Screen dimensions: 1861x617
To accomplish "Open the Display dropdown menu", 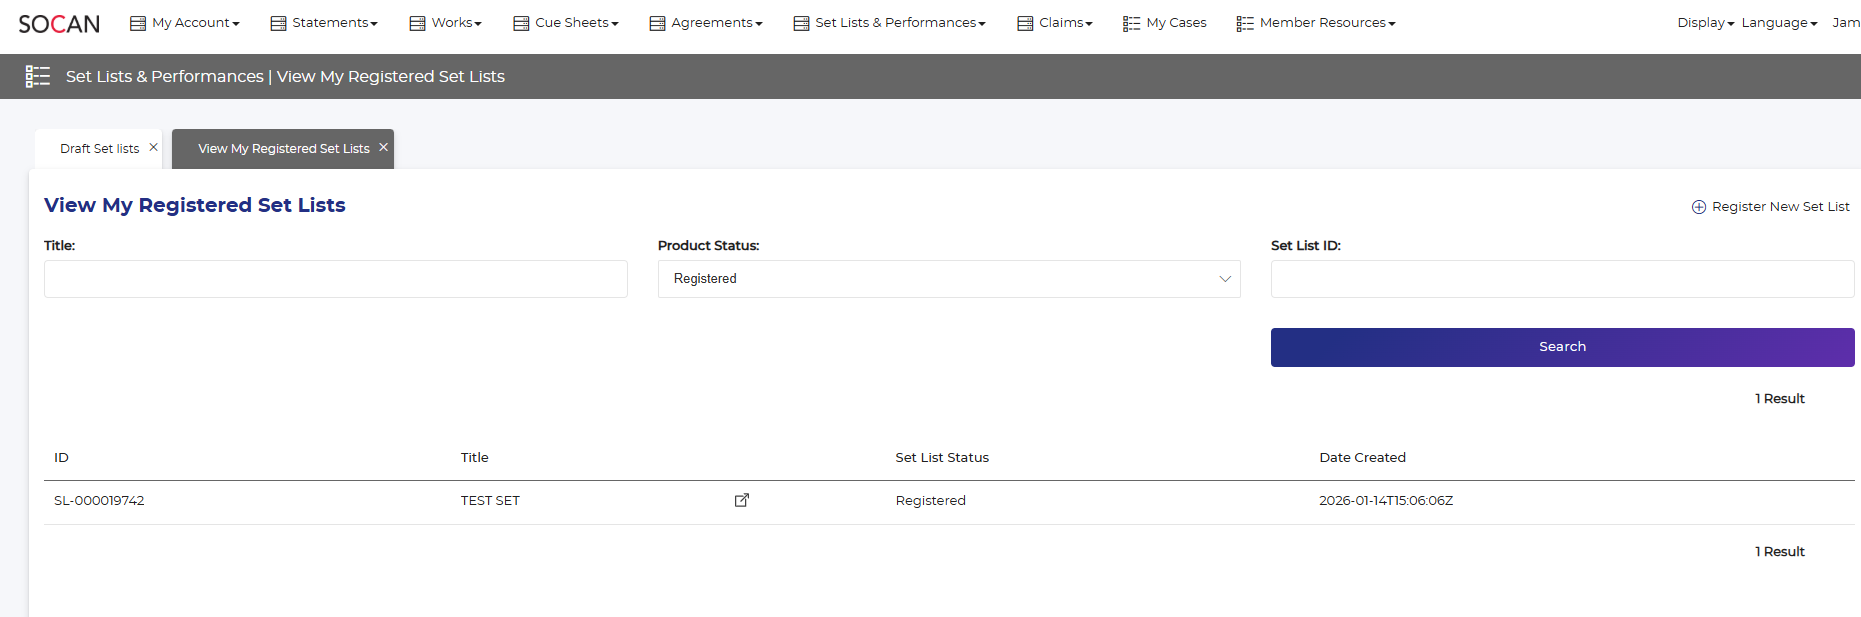I will coord(1705,23).
